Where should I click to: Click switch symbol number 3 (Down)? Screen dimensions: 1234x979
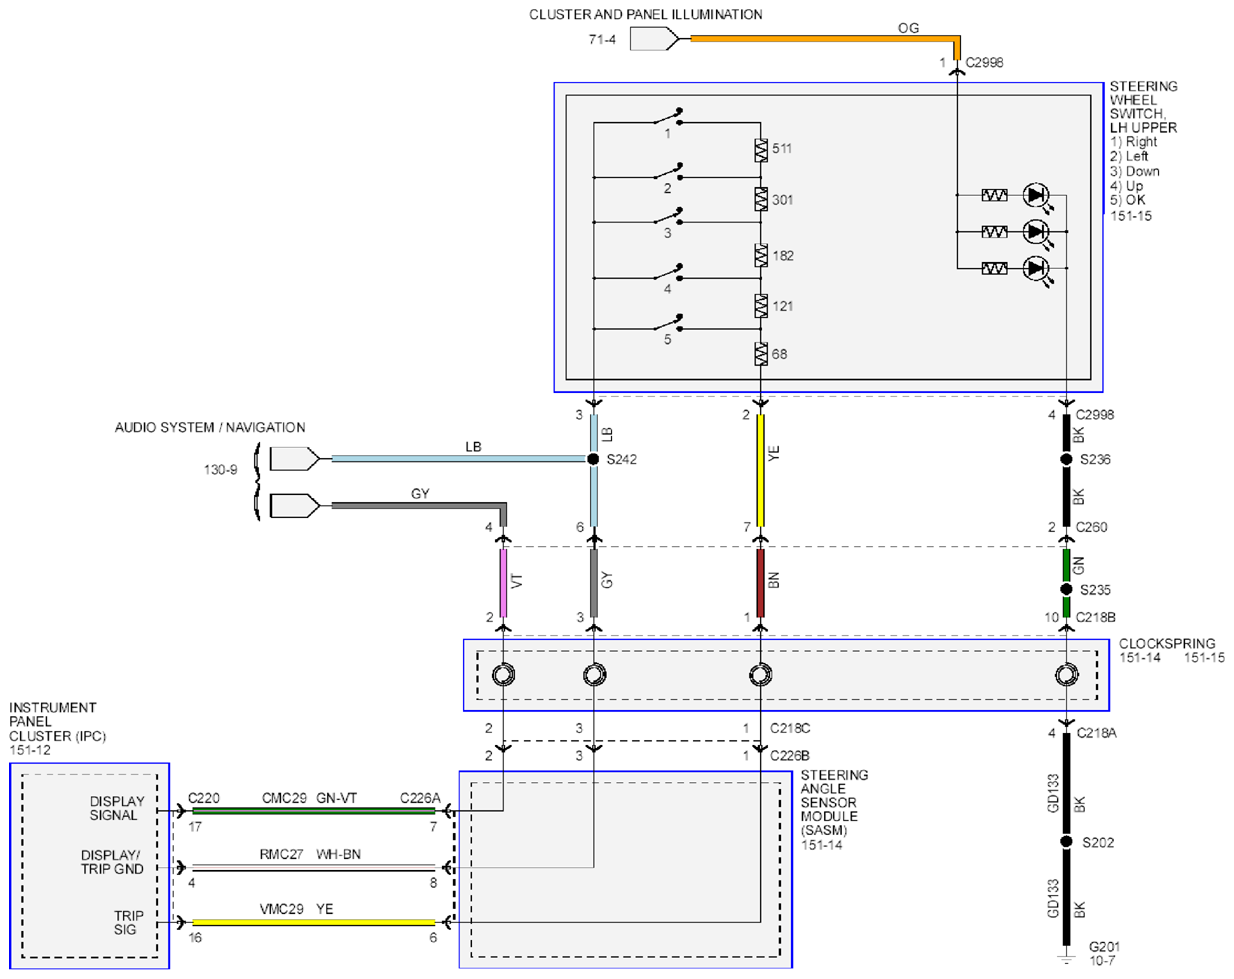tap(669, 217)
